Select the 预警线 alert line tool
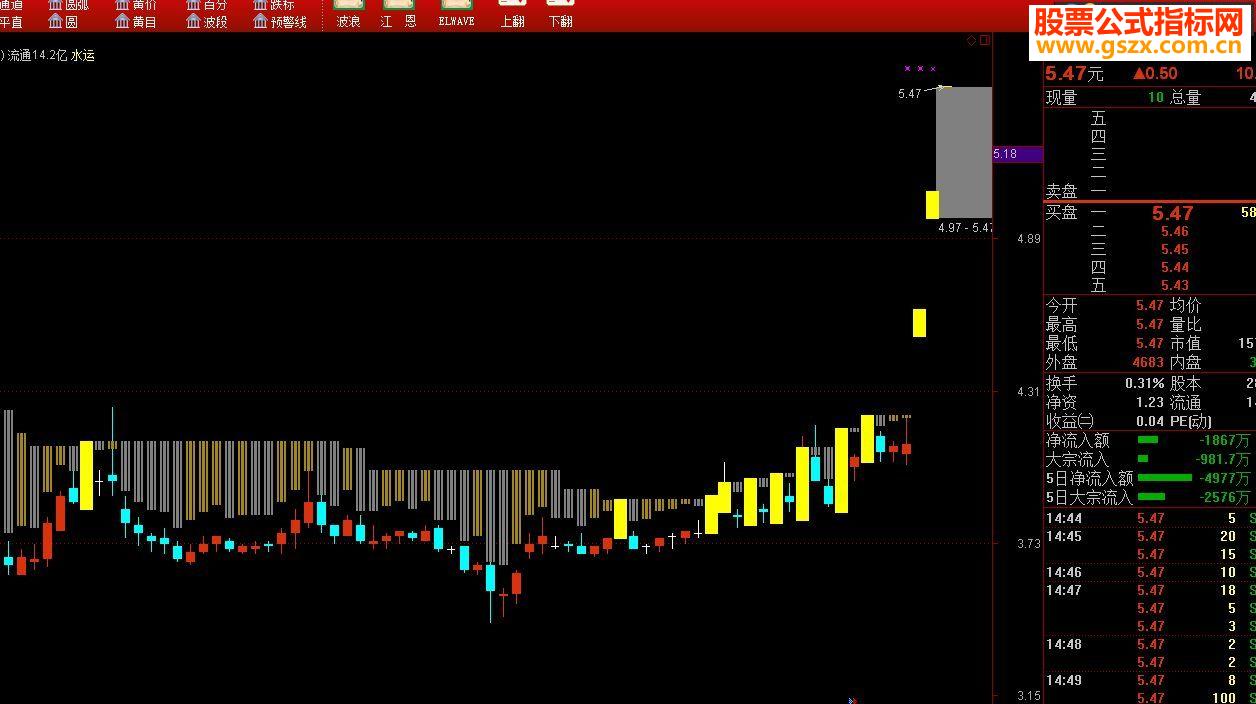Viewport: 1256px width, 704px height. pyautogui.click(x=281, y=21)
